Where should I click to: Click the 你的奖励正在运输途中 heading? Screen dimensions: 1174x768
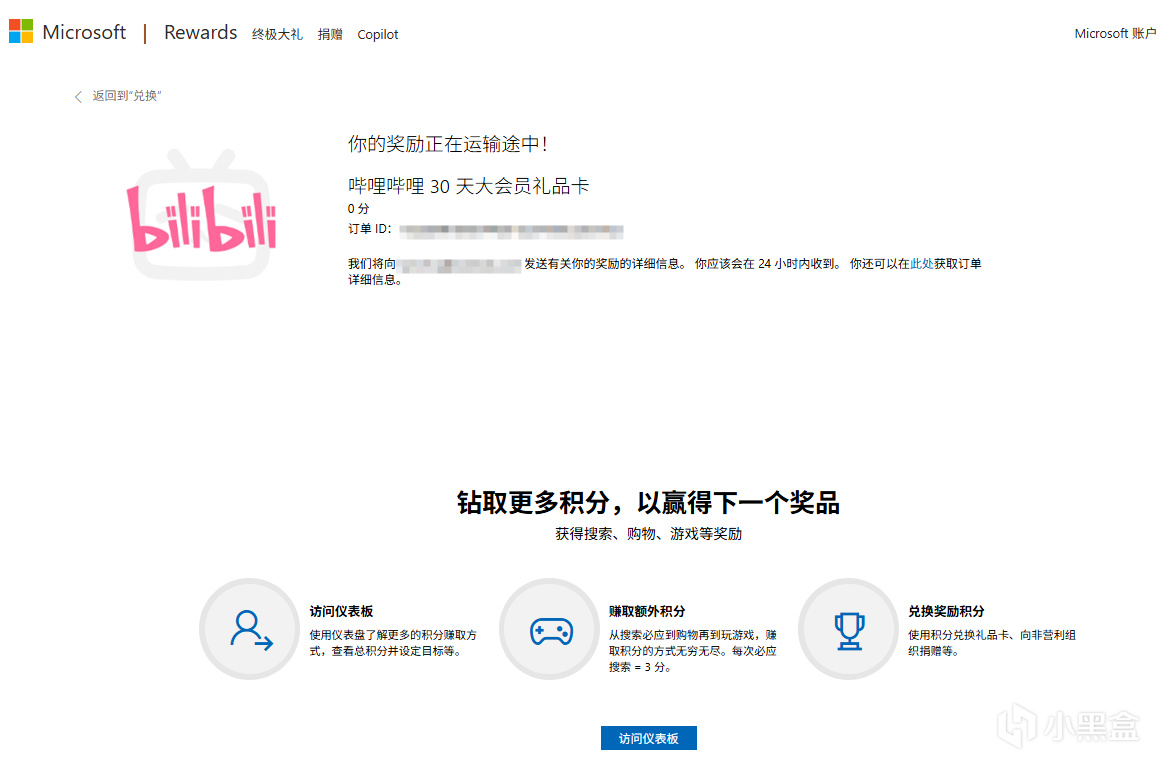coord(448,144)
